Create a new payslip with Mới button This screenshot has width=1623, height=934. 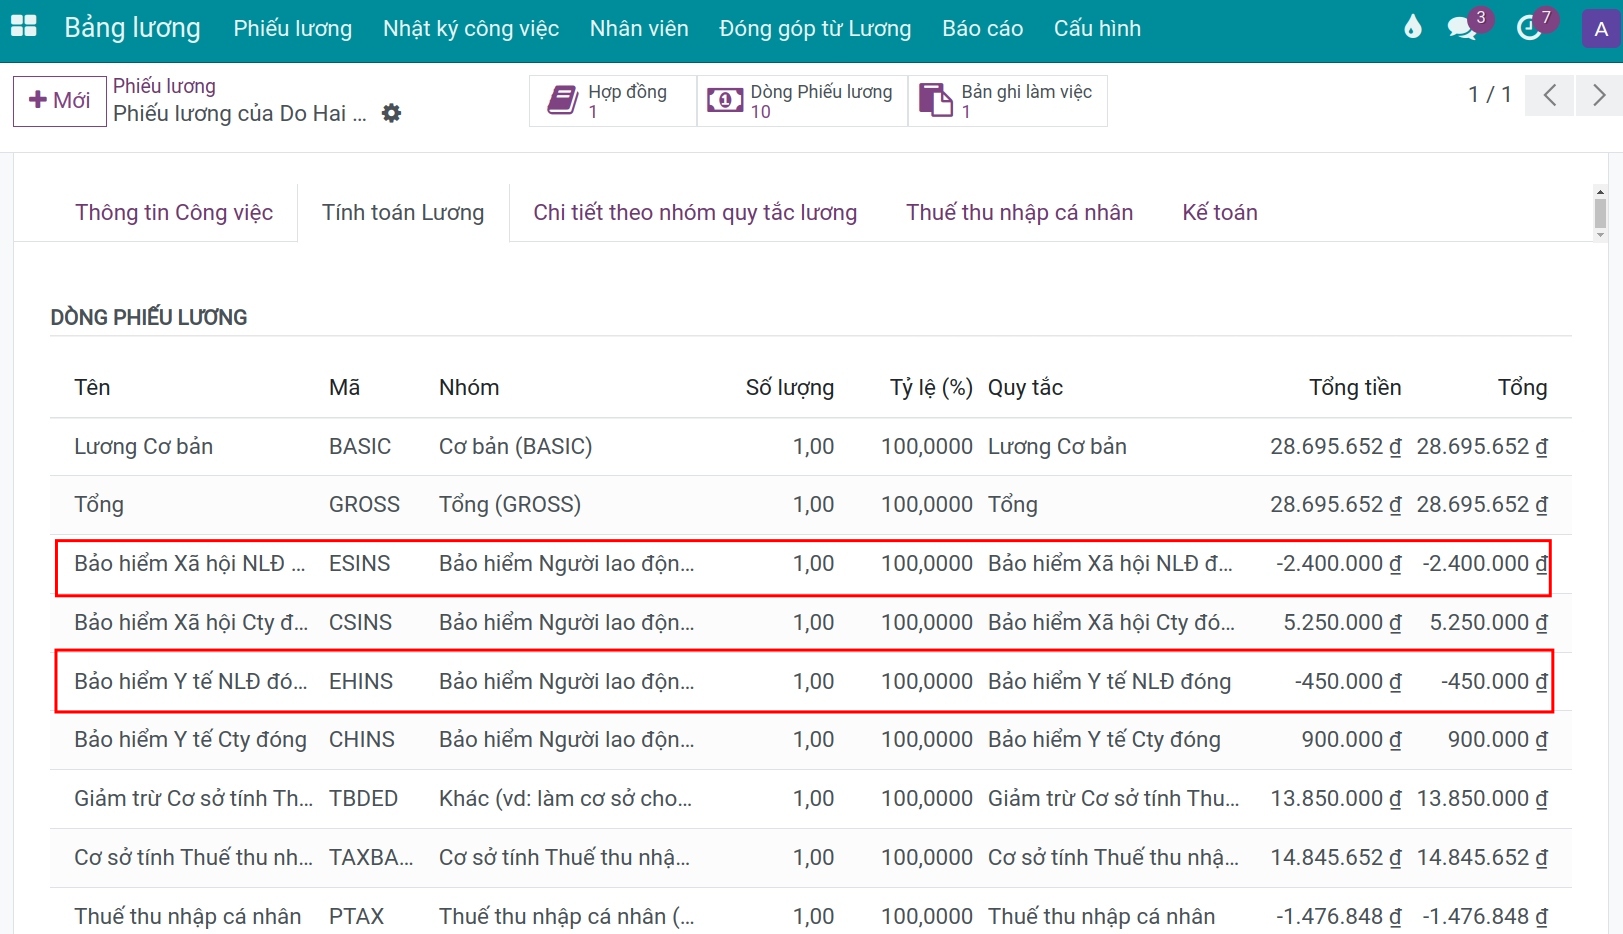coord(60,100)
